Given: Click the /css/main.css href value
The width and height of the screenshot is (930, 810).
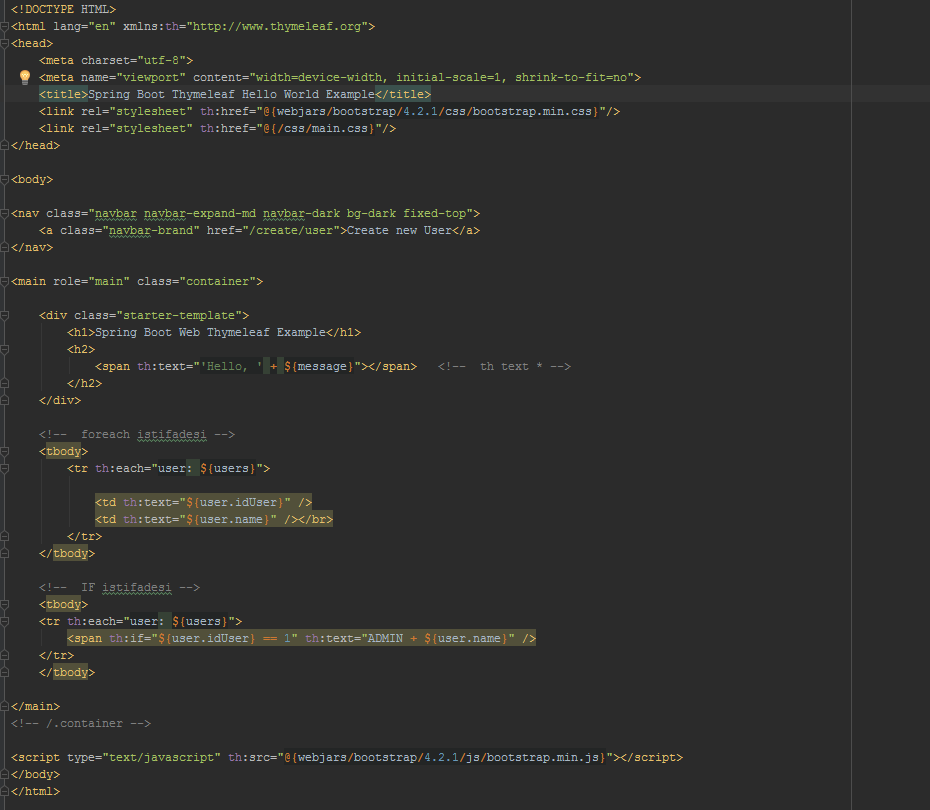Looking at the screenshot, I should click(x=319, y=129).
